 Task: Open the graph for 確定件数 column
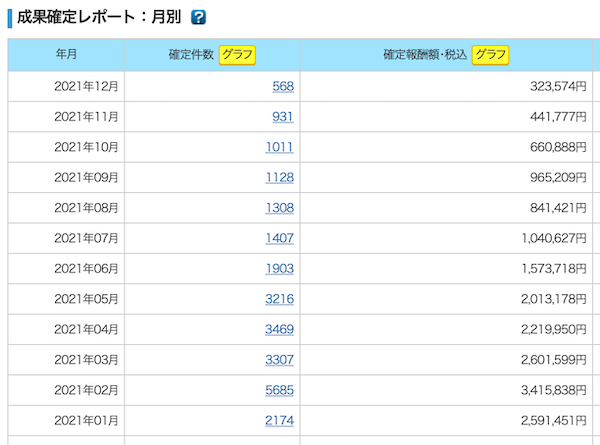237,55
